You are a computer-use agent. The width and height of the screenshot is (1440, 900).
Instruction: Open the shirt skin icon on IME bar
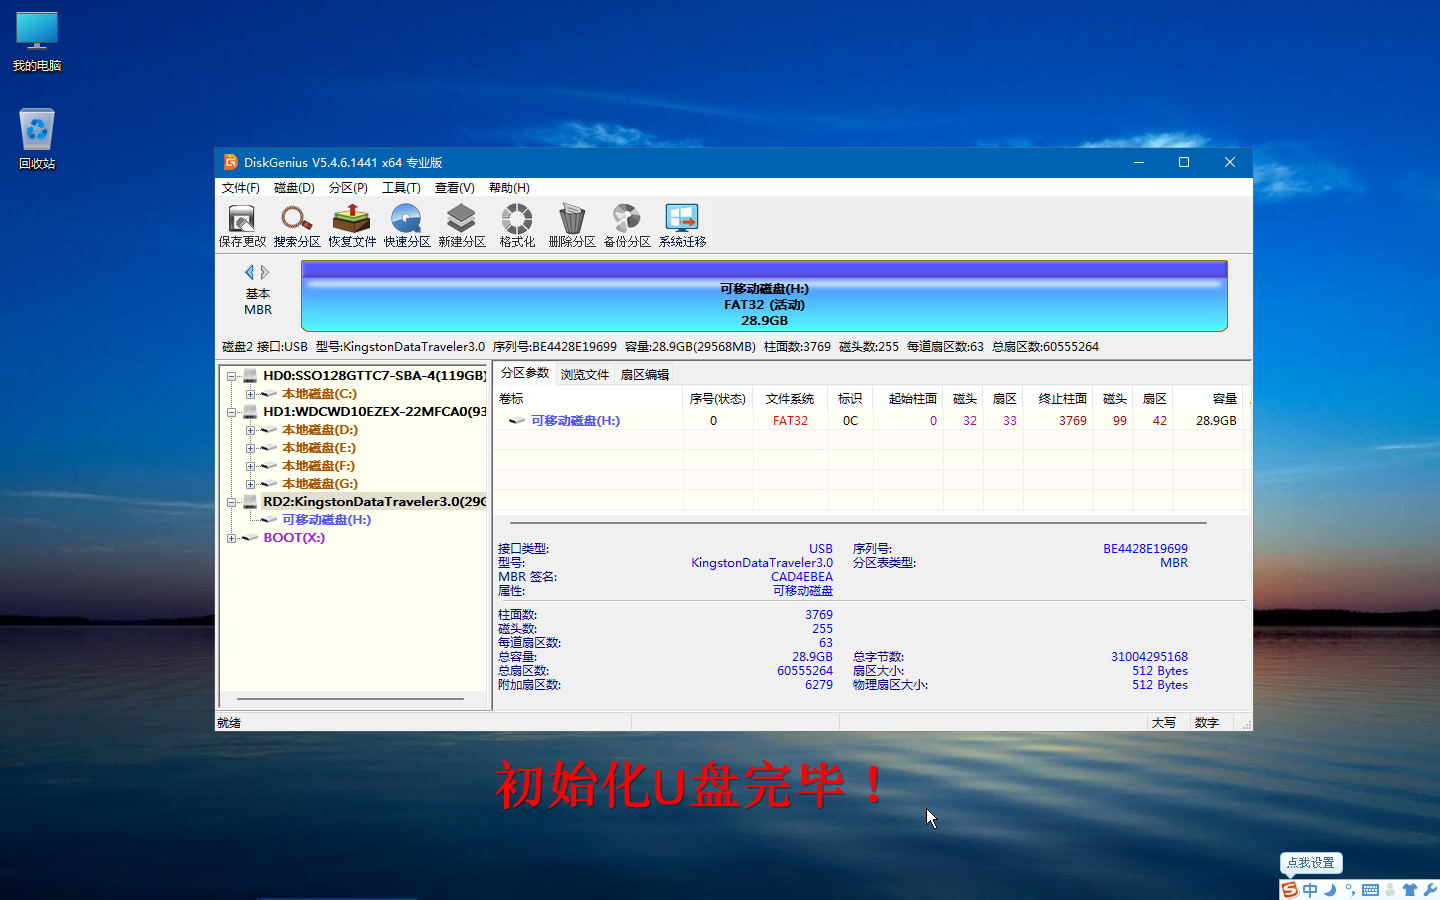(1410, 889)
